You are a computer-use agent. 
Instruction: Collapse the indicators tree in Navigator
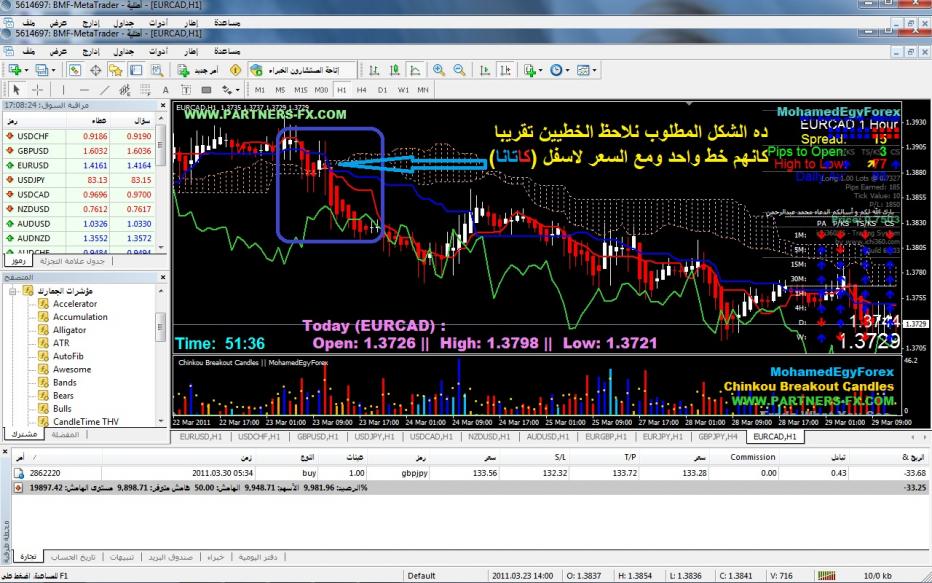[14, 291]
